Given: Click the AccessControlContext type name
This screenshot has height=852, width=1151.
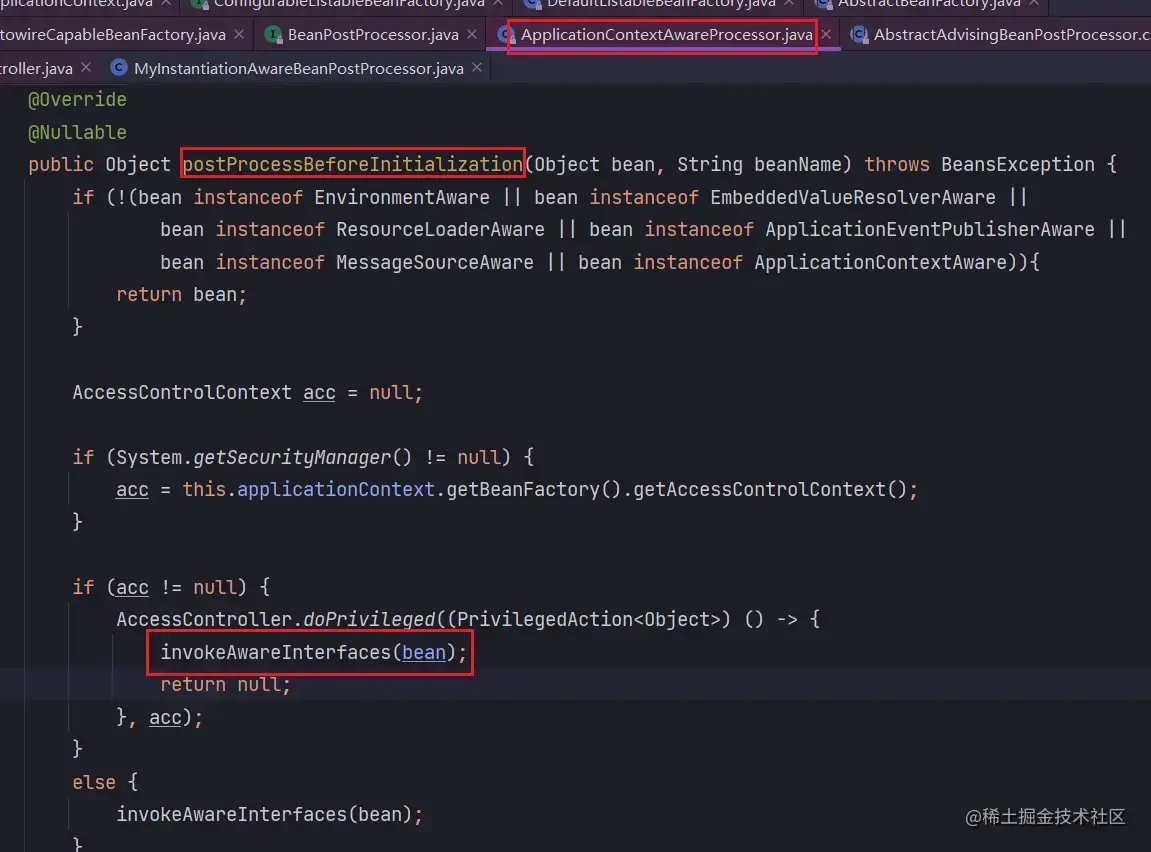Looking at the screenshot, I should (182, 393).
